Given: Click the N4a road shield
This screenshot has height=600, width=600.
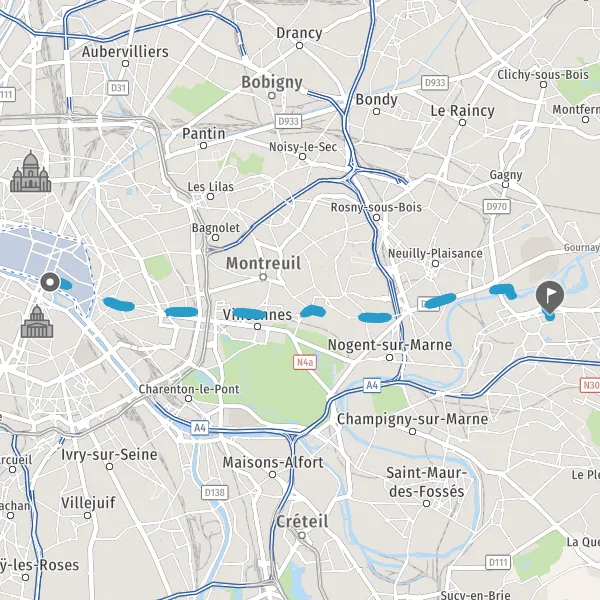Looking at the screenshot, I should tap(305, 362).
